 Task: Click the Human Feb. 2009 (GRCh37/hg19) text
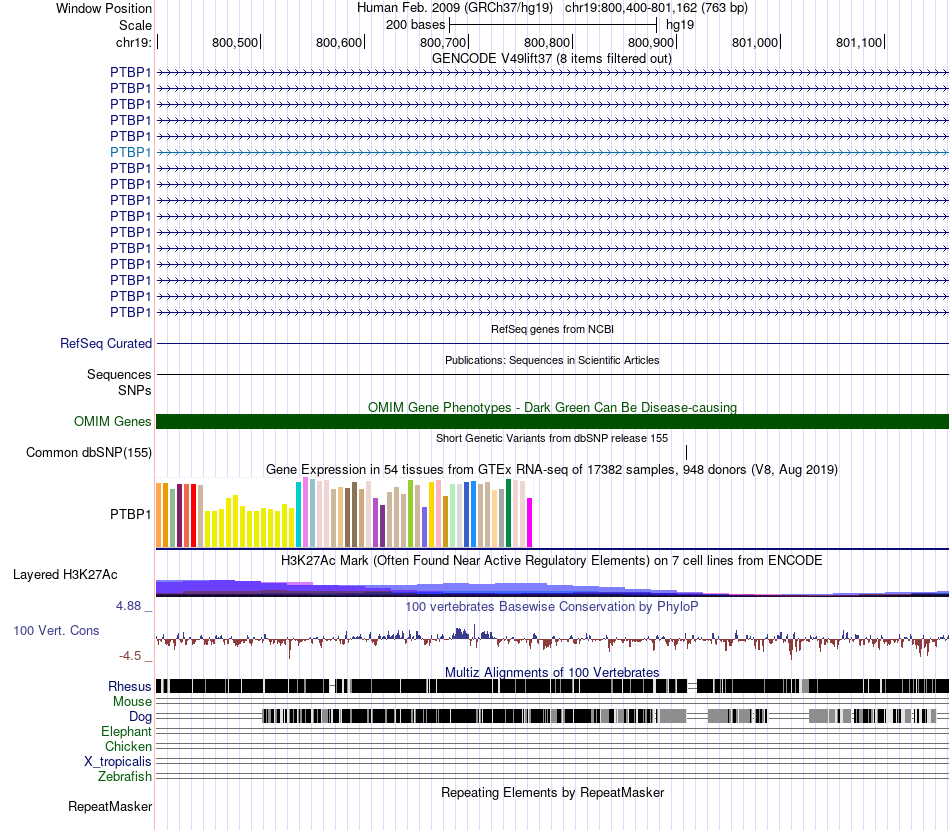[x=454, y=8]
